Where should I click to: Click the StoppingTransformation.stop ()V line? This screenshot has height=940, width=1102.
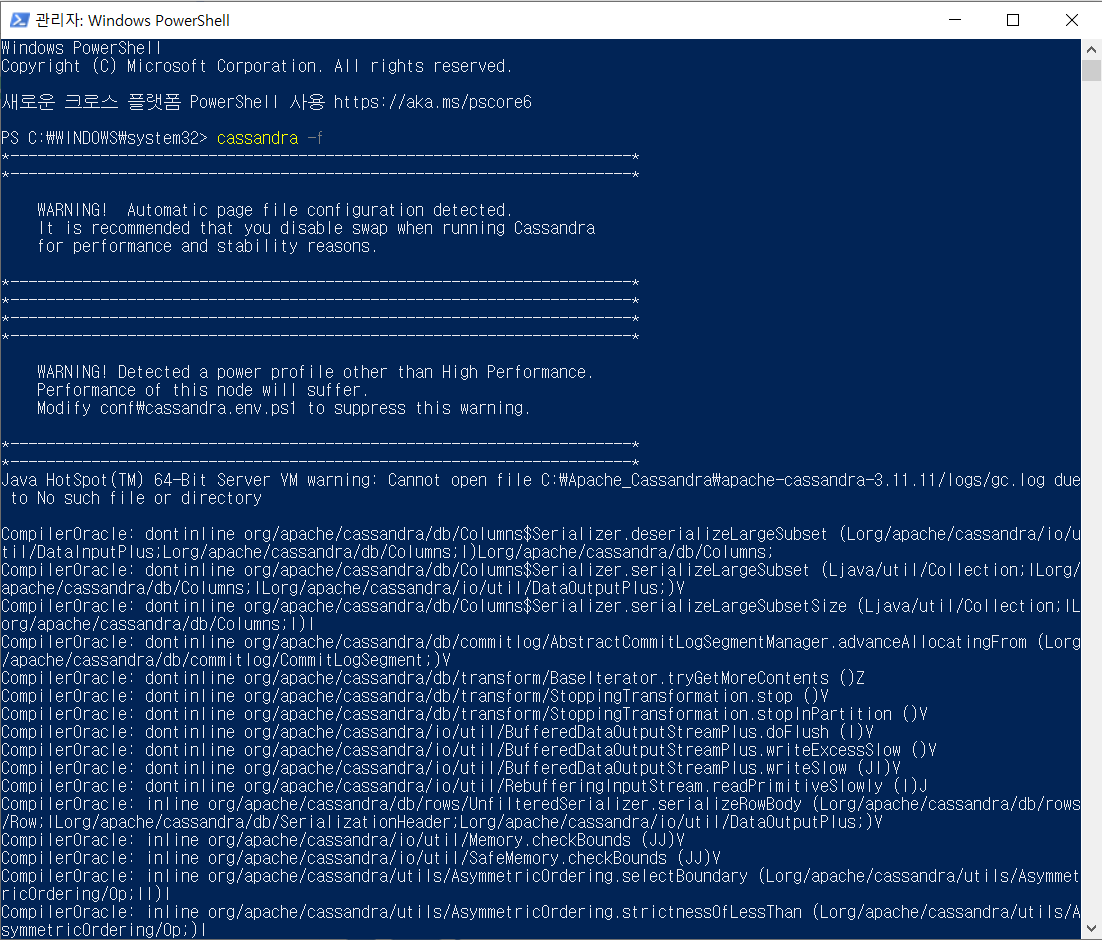click(415, 696)
